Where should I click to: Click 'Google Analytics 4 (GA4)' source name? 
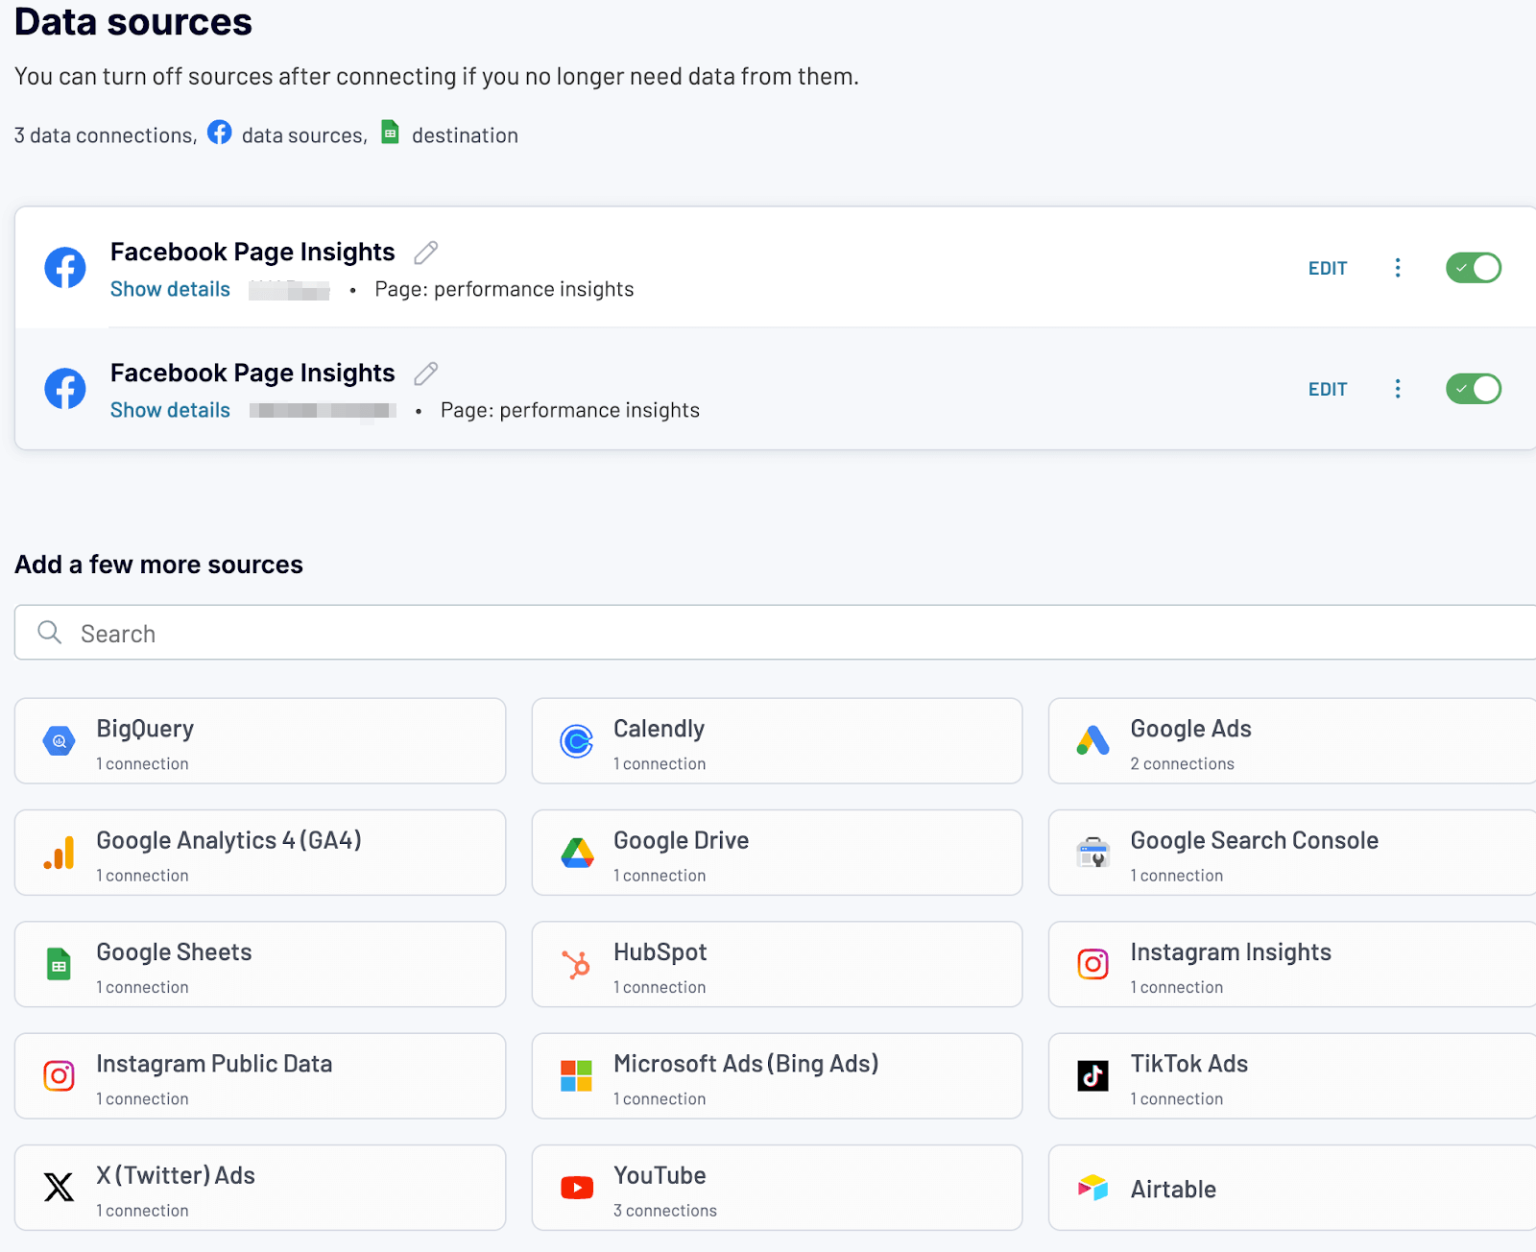(x=229, y=841)
